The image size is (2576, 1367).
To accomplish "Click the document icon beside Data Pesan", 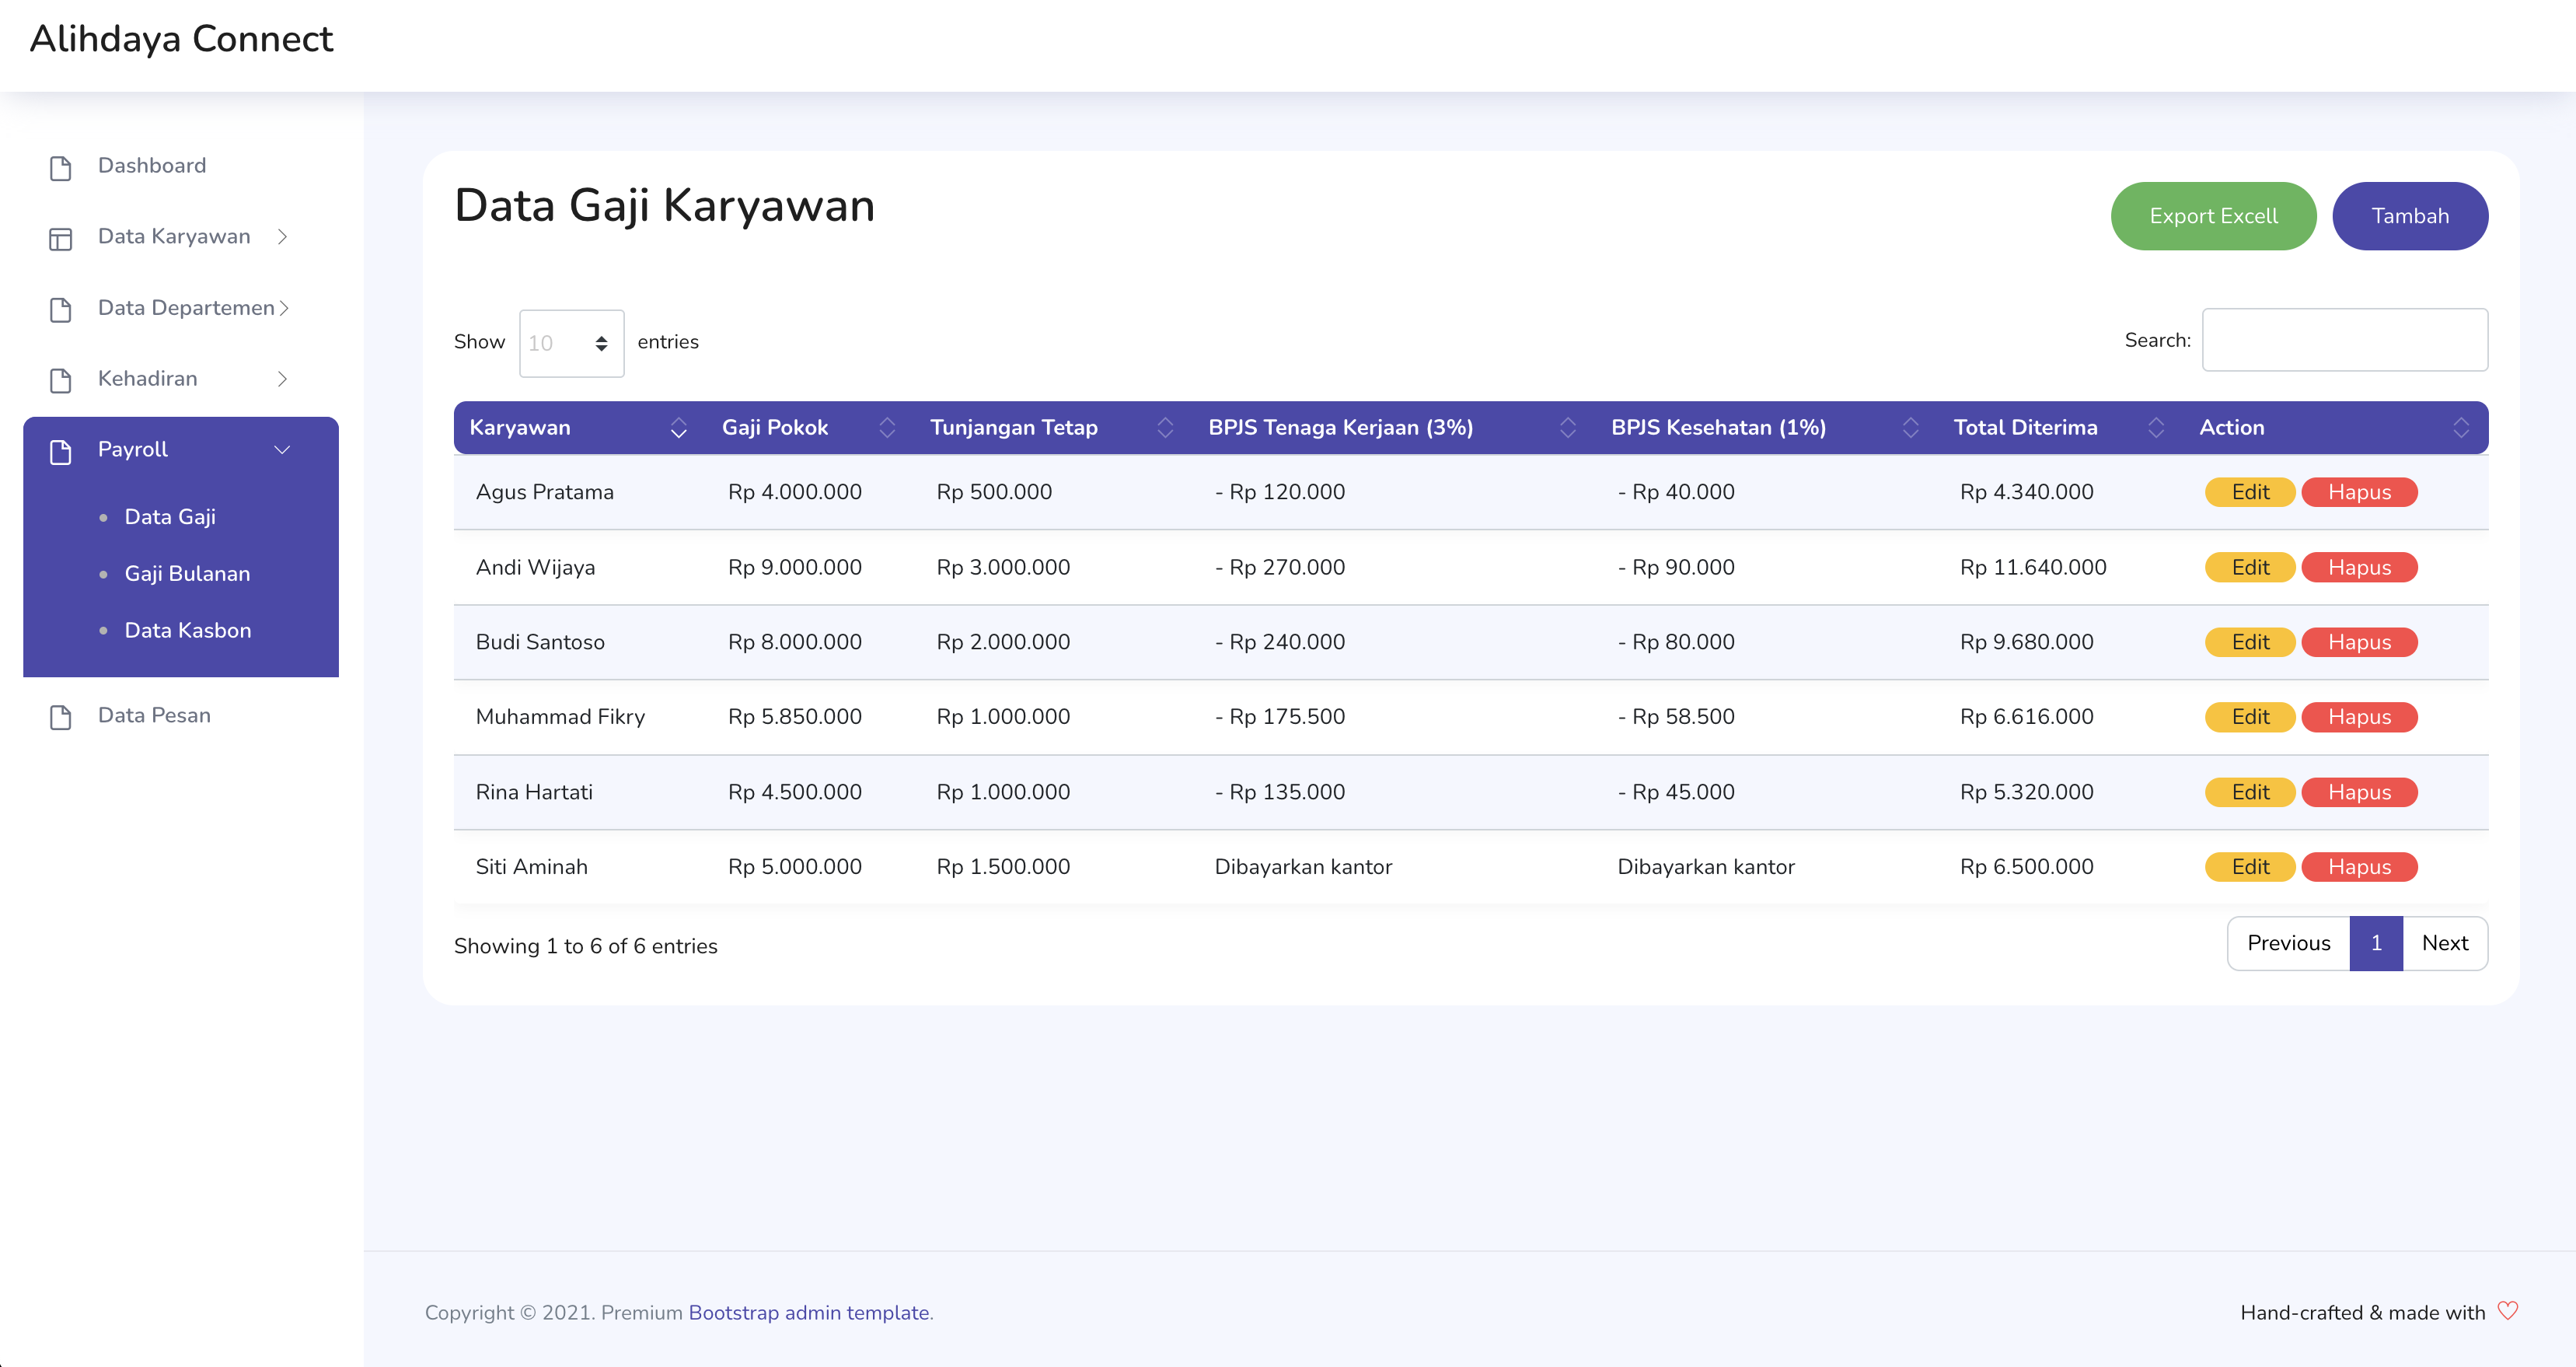I will pyautogui.click(x=60, y=716).
